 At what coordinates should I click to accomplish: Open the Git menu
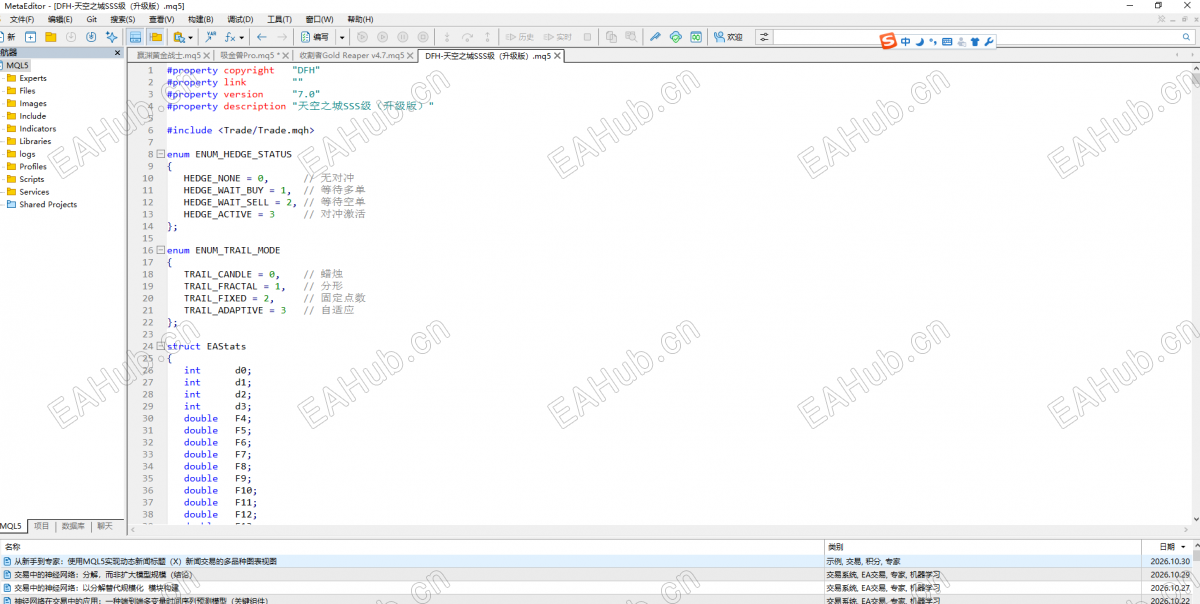coord(91,19)
